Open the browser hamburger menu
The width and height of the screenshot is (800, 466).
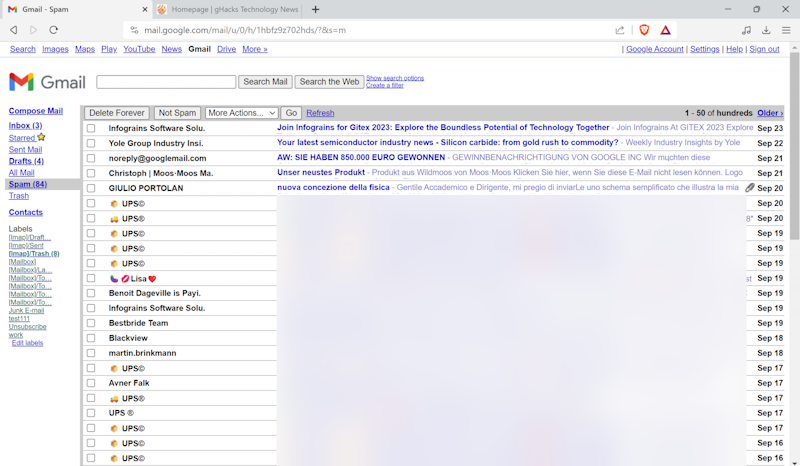pos(786,30)
